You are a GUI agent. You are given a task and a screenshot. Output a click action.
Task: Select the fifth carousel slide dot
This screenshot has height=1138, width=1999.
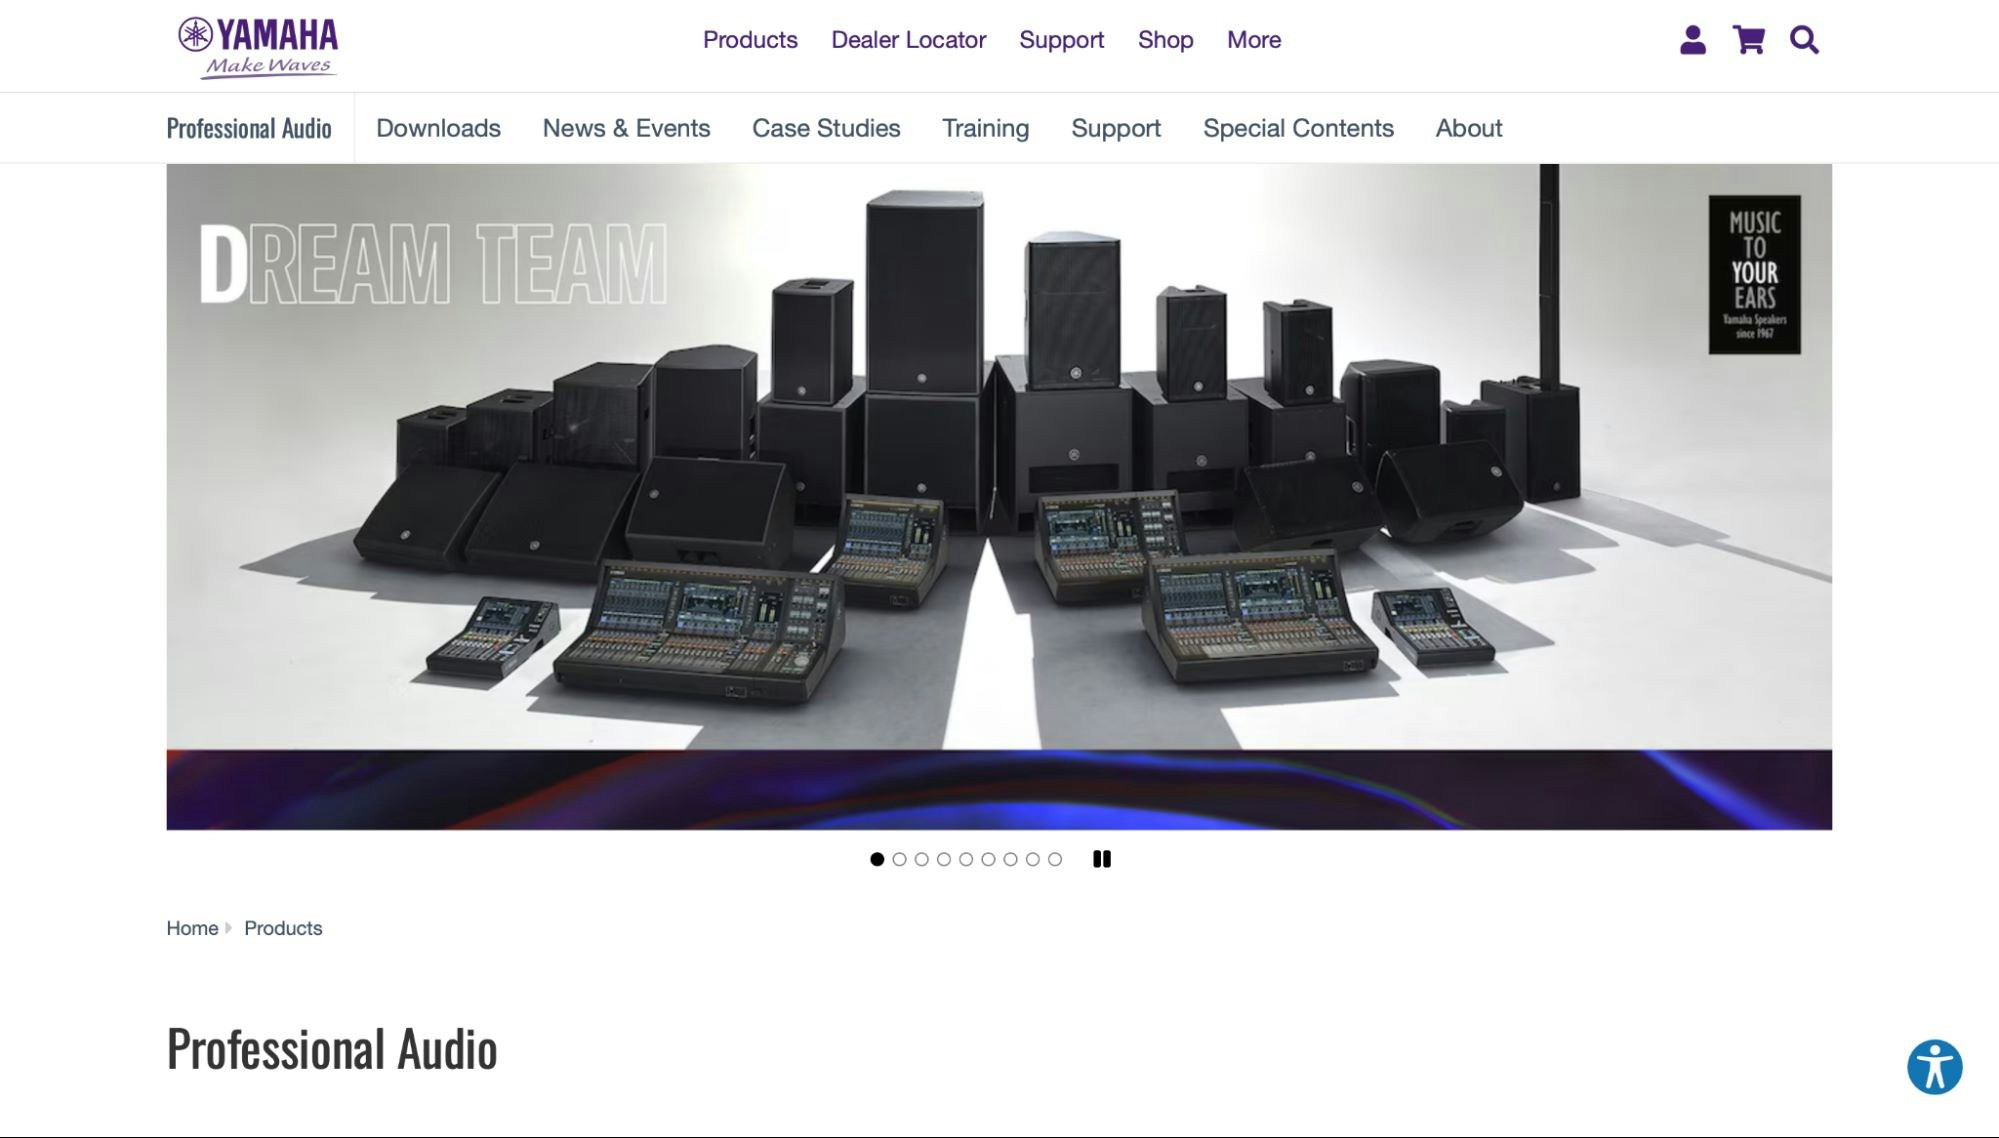966,859
